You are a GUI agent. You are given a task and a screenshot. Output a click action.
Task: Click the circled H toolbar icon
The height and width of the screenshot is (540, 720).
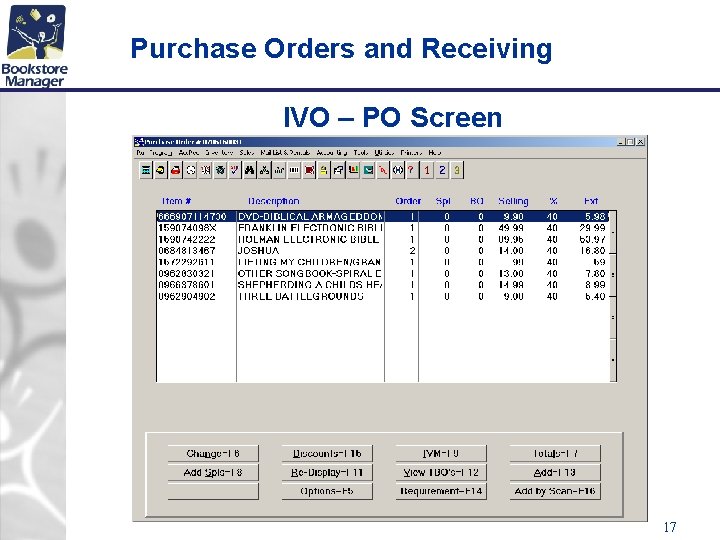tap(398, 170)
